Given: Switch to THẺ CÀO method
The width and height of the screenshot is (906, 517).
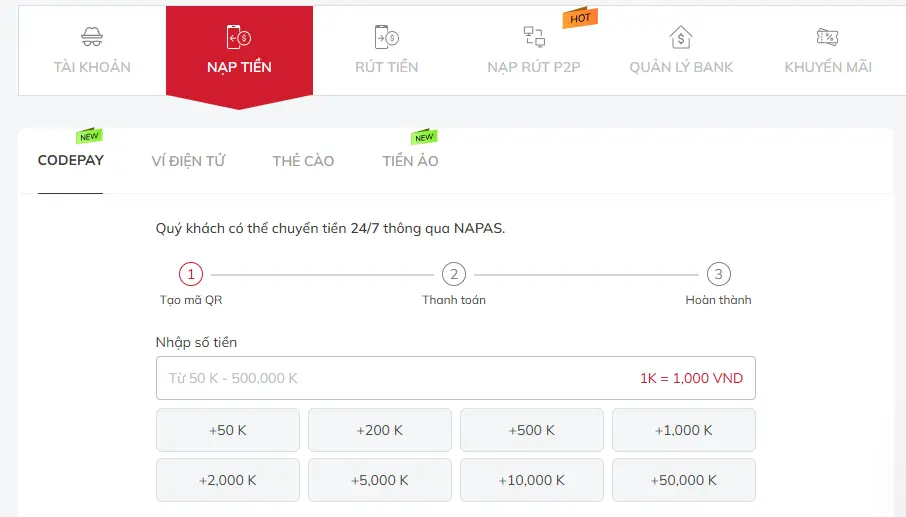Looking at the screenshot, I should (303, 161).
